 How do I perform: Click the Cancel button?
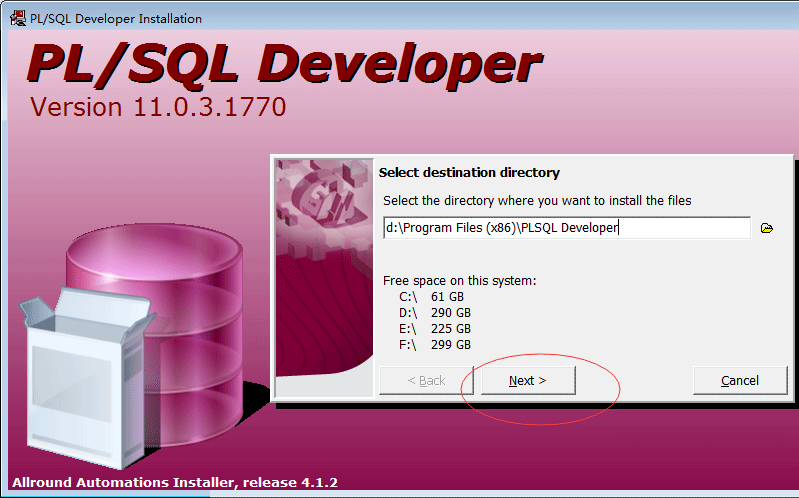[740, 380]
